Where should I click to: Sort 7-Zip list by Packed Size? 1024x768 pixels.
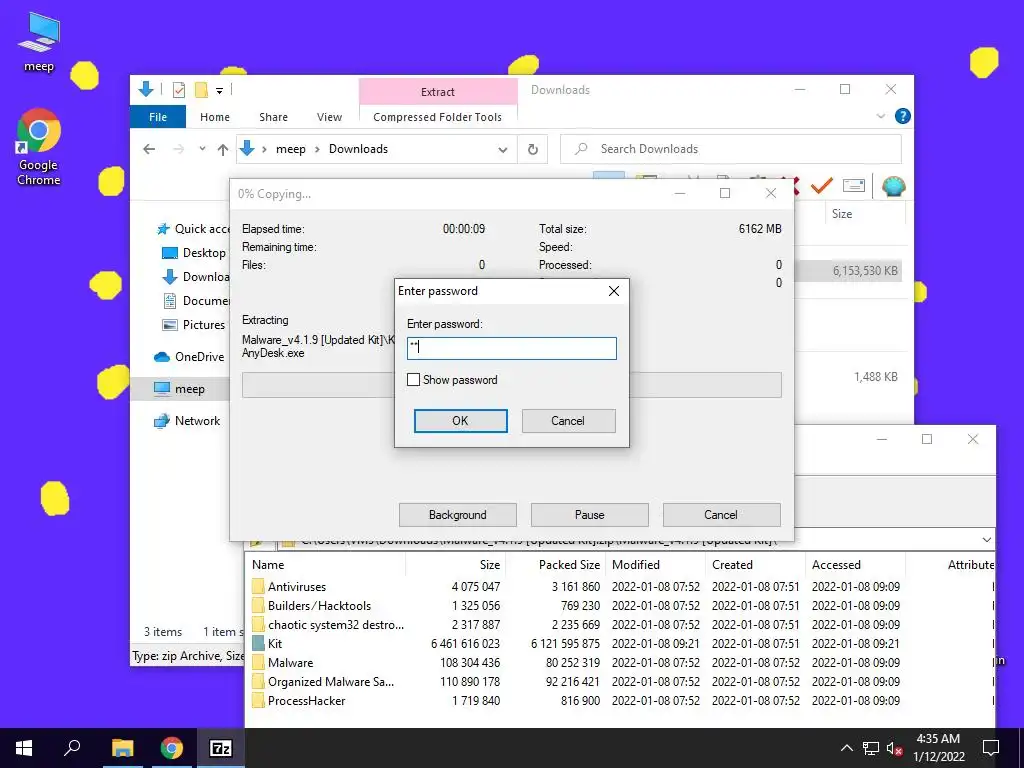point(556,565)
